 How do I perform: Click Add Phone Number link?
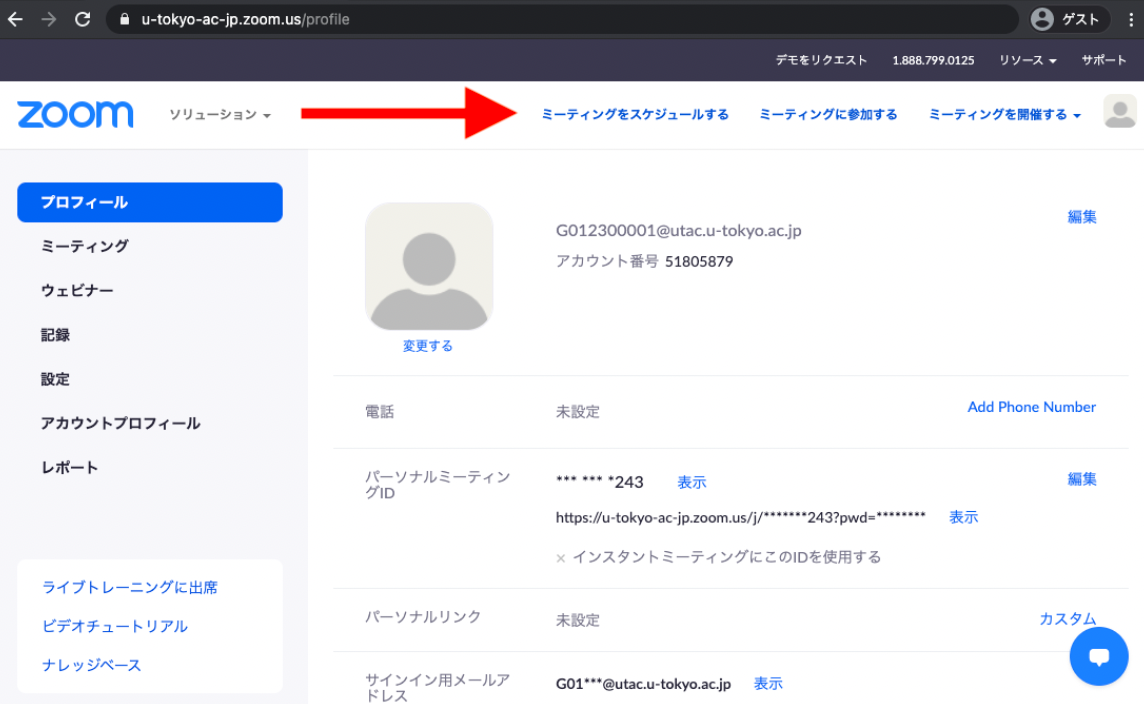point(1032,407)
